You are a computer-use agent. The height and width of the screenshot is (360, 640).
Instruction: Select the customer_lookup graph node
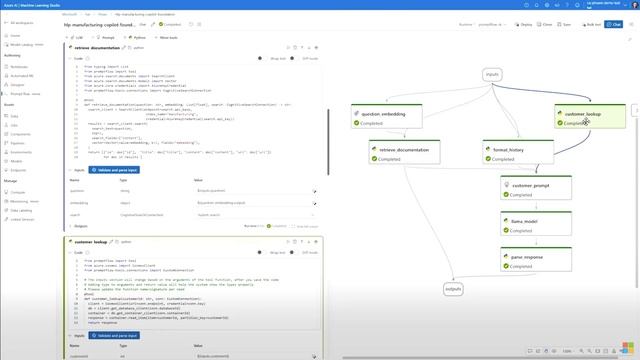pyautogui.click(x=590, y=116)
